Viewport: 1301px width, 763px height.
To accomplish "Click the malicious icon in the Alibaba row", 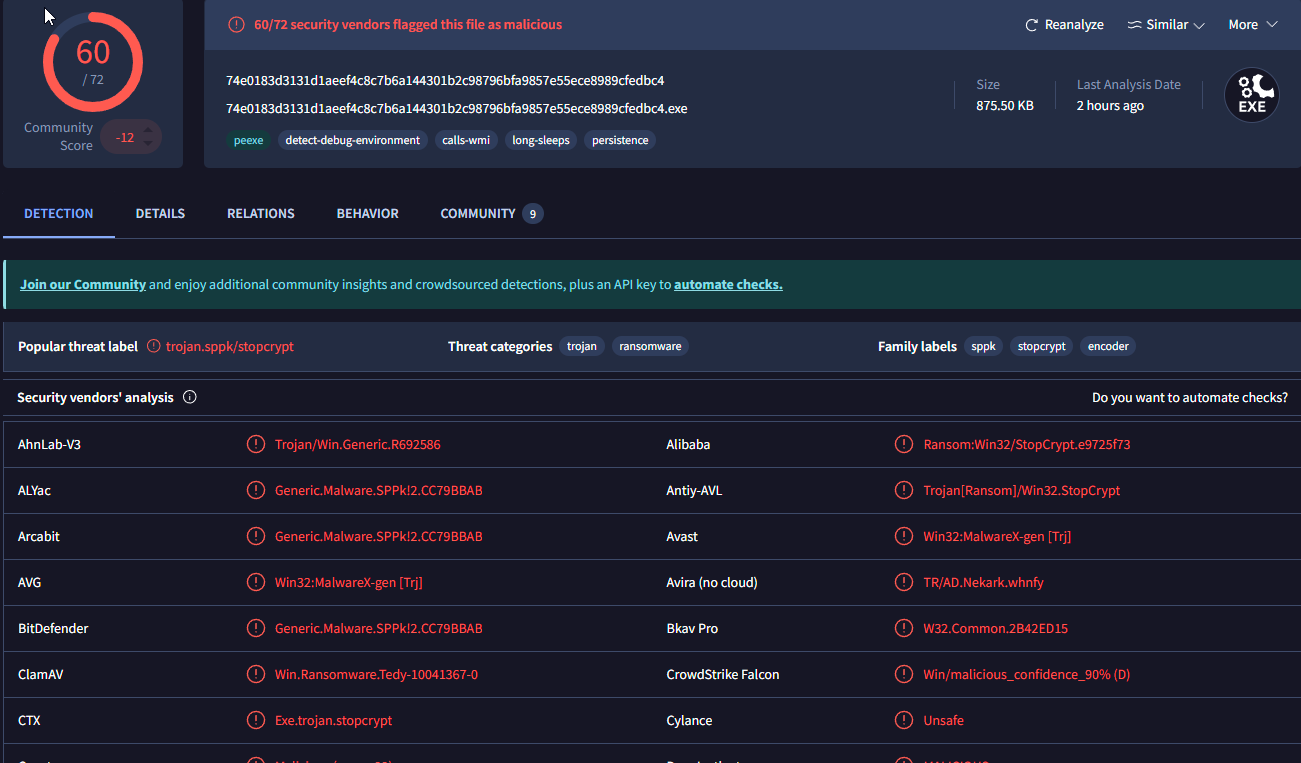I will coord(904,444).
